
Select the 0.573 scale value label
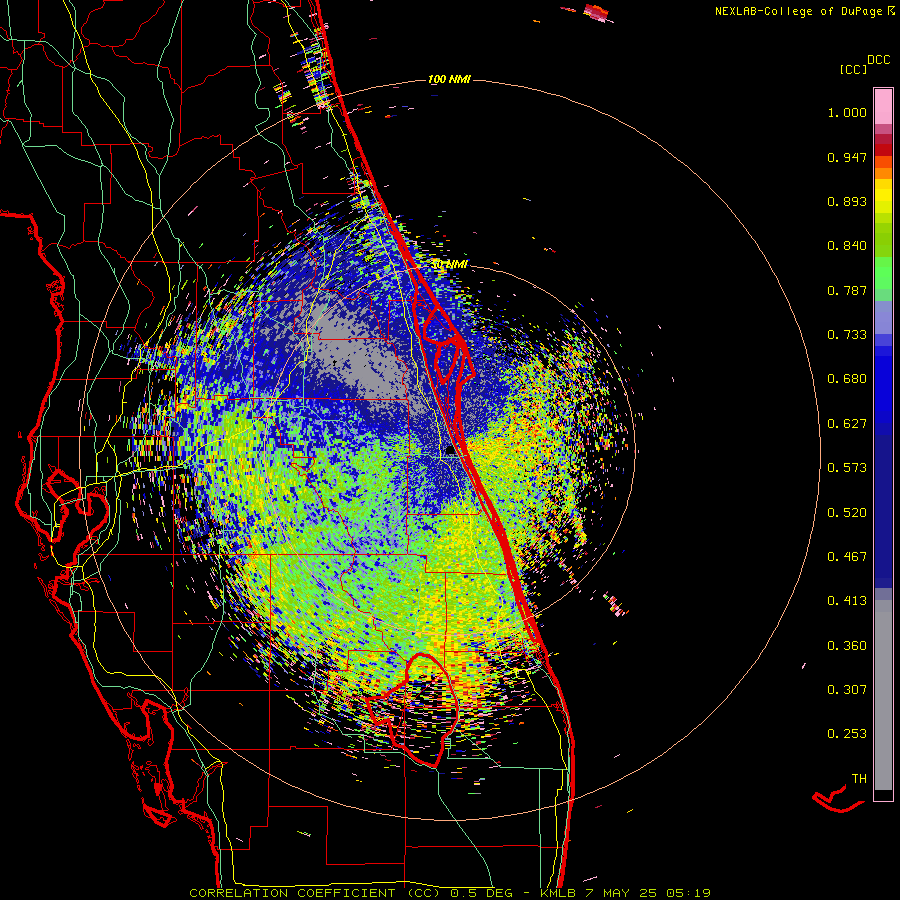click(847, 468)
